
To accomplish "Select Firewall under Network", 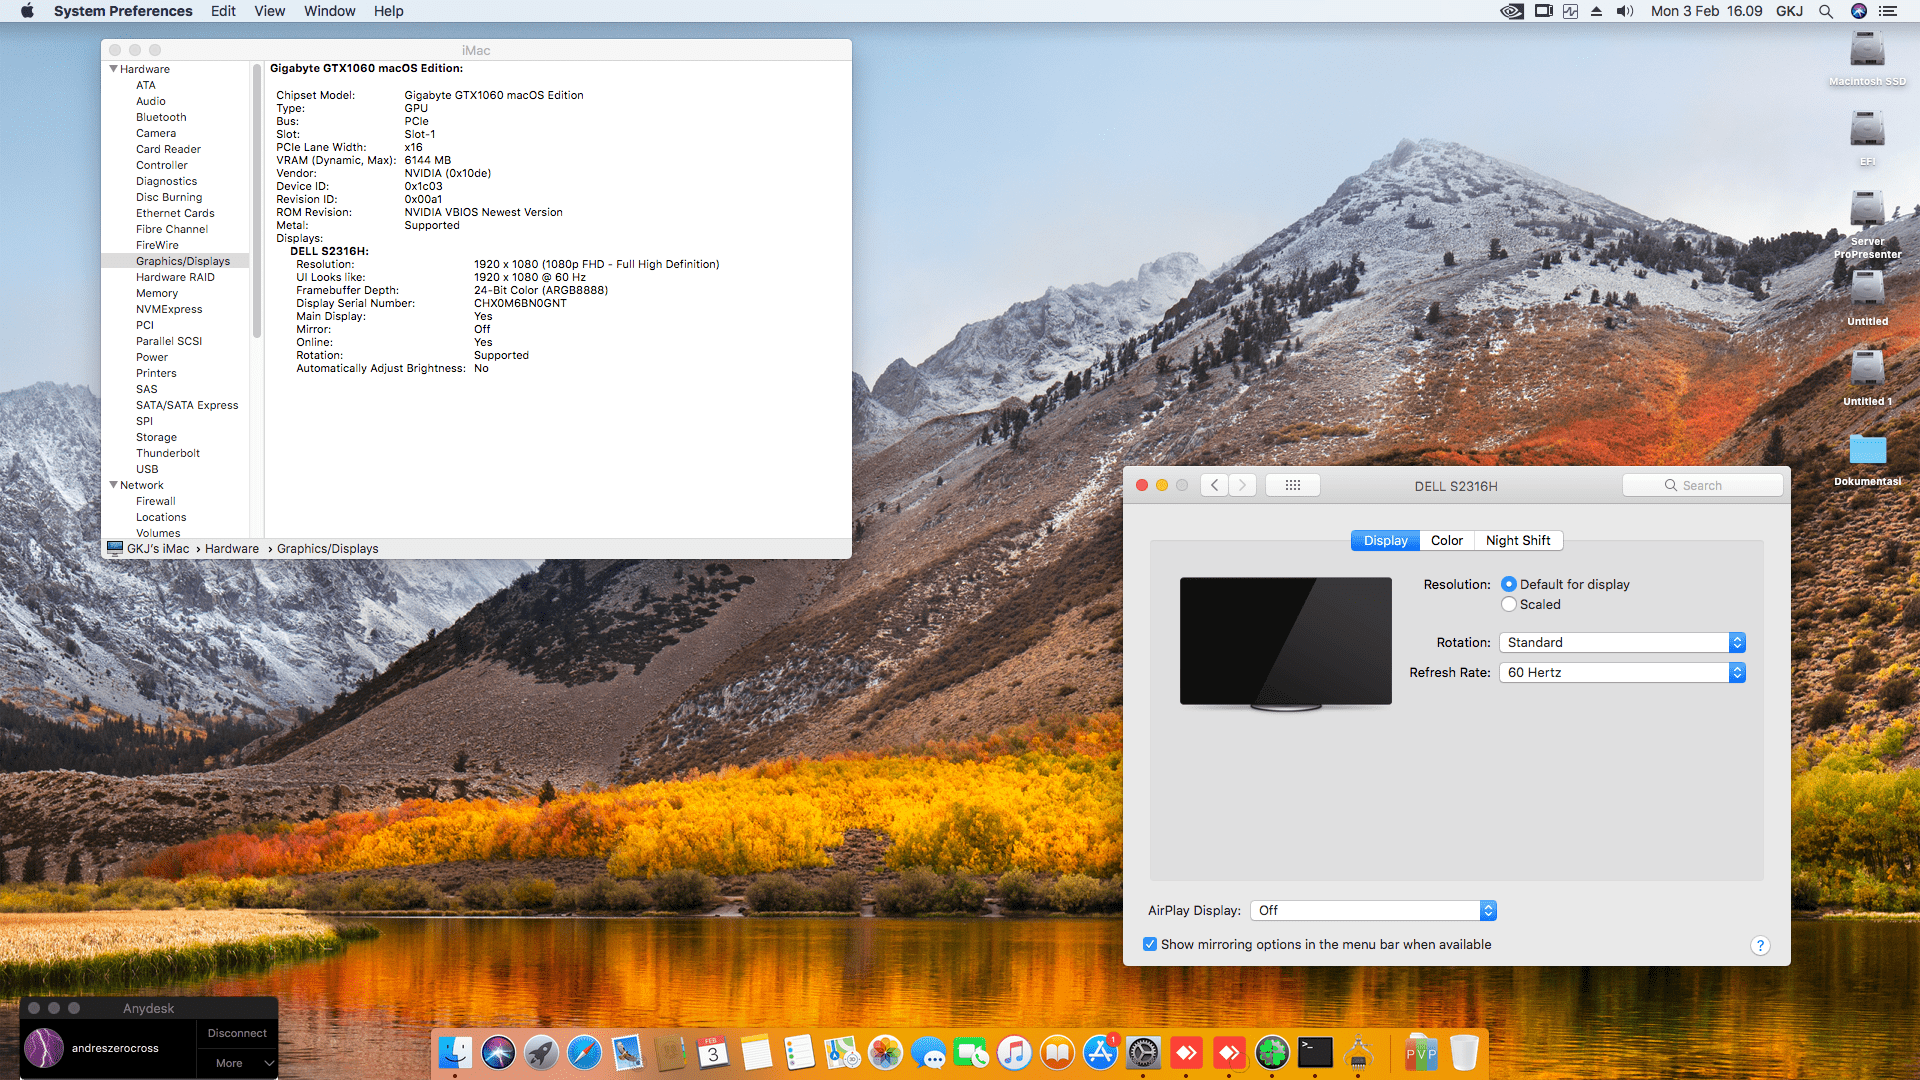I will coord(156,501).
